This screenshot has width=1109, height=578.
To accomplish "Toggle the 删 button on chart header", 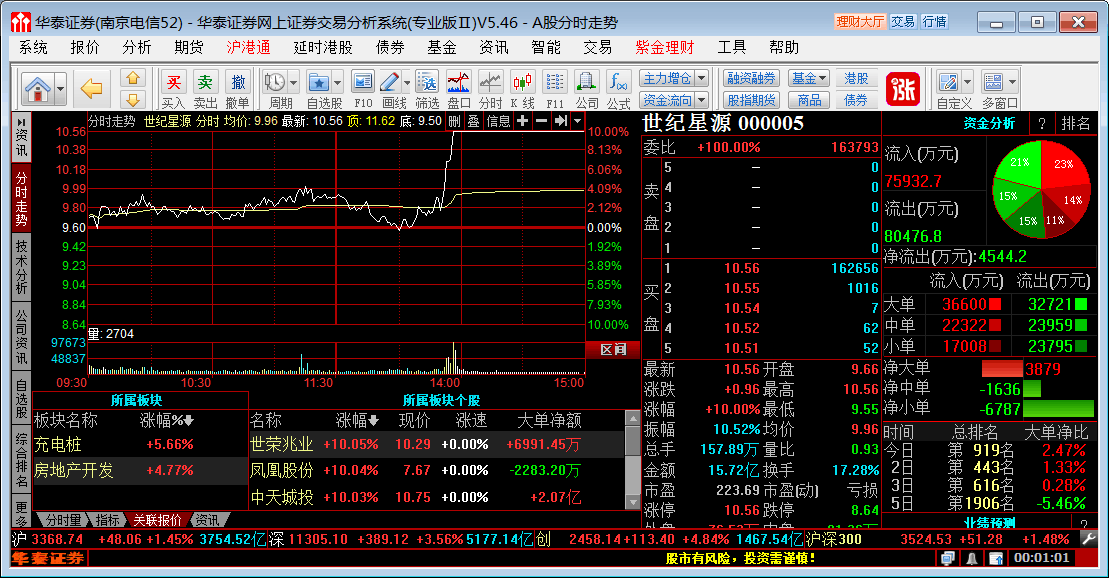I will (455, 121).
